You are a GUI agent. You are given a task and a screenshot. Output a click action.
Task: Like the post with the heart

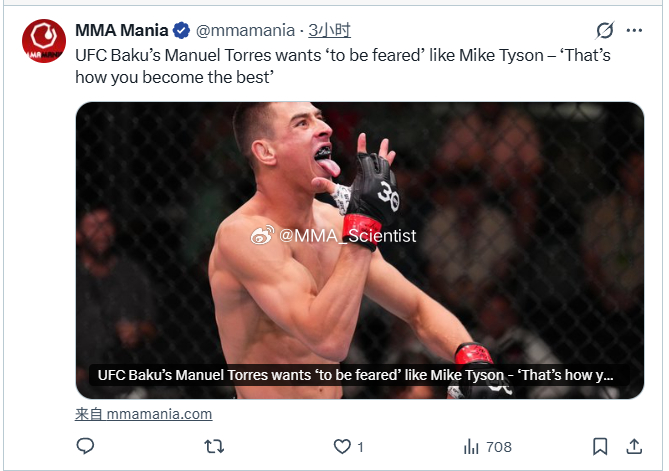[342, 447]
